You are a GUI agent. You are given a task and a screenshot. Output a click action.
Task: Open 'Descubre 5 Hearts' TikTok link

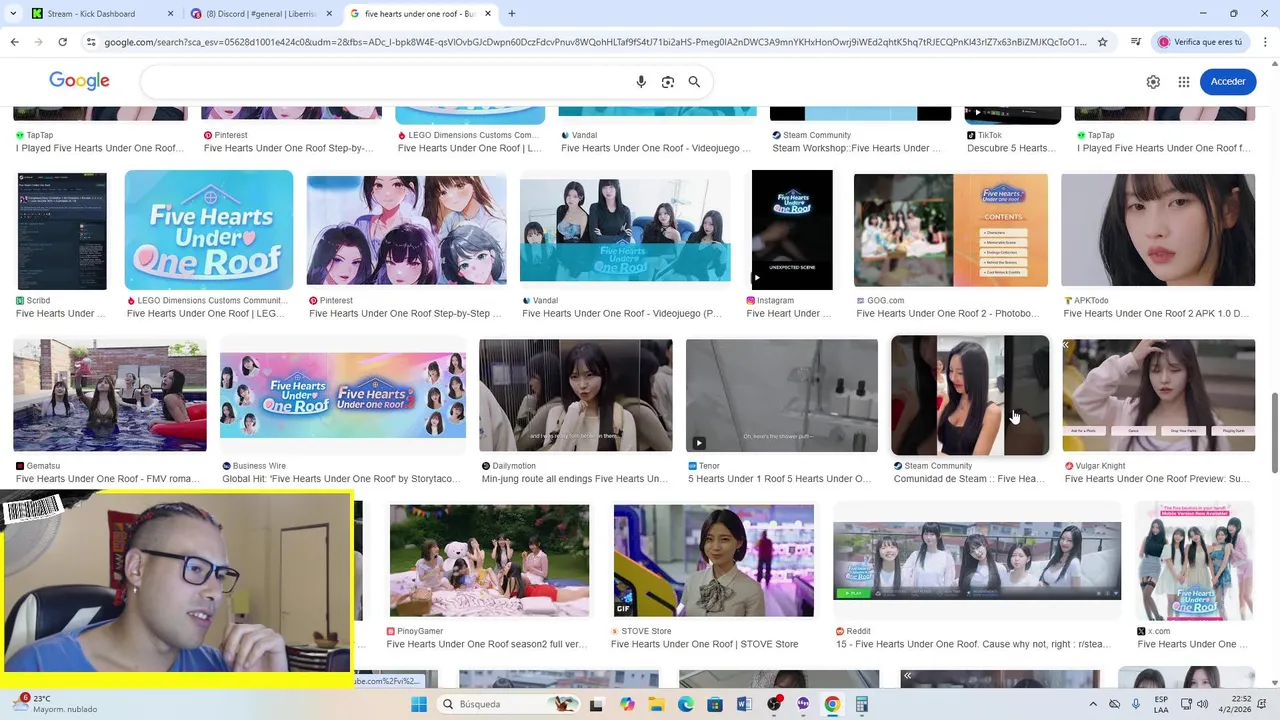coord(1011,148)
